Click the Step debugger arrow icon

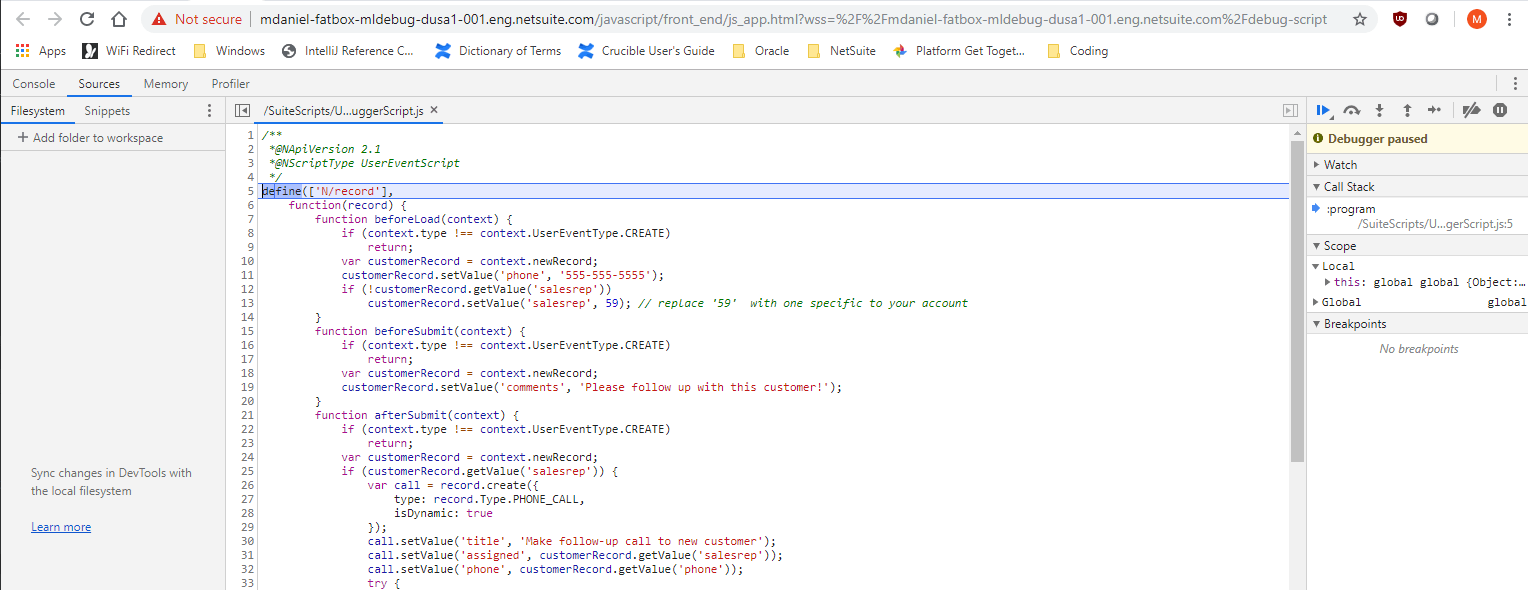pos(1434,111)
